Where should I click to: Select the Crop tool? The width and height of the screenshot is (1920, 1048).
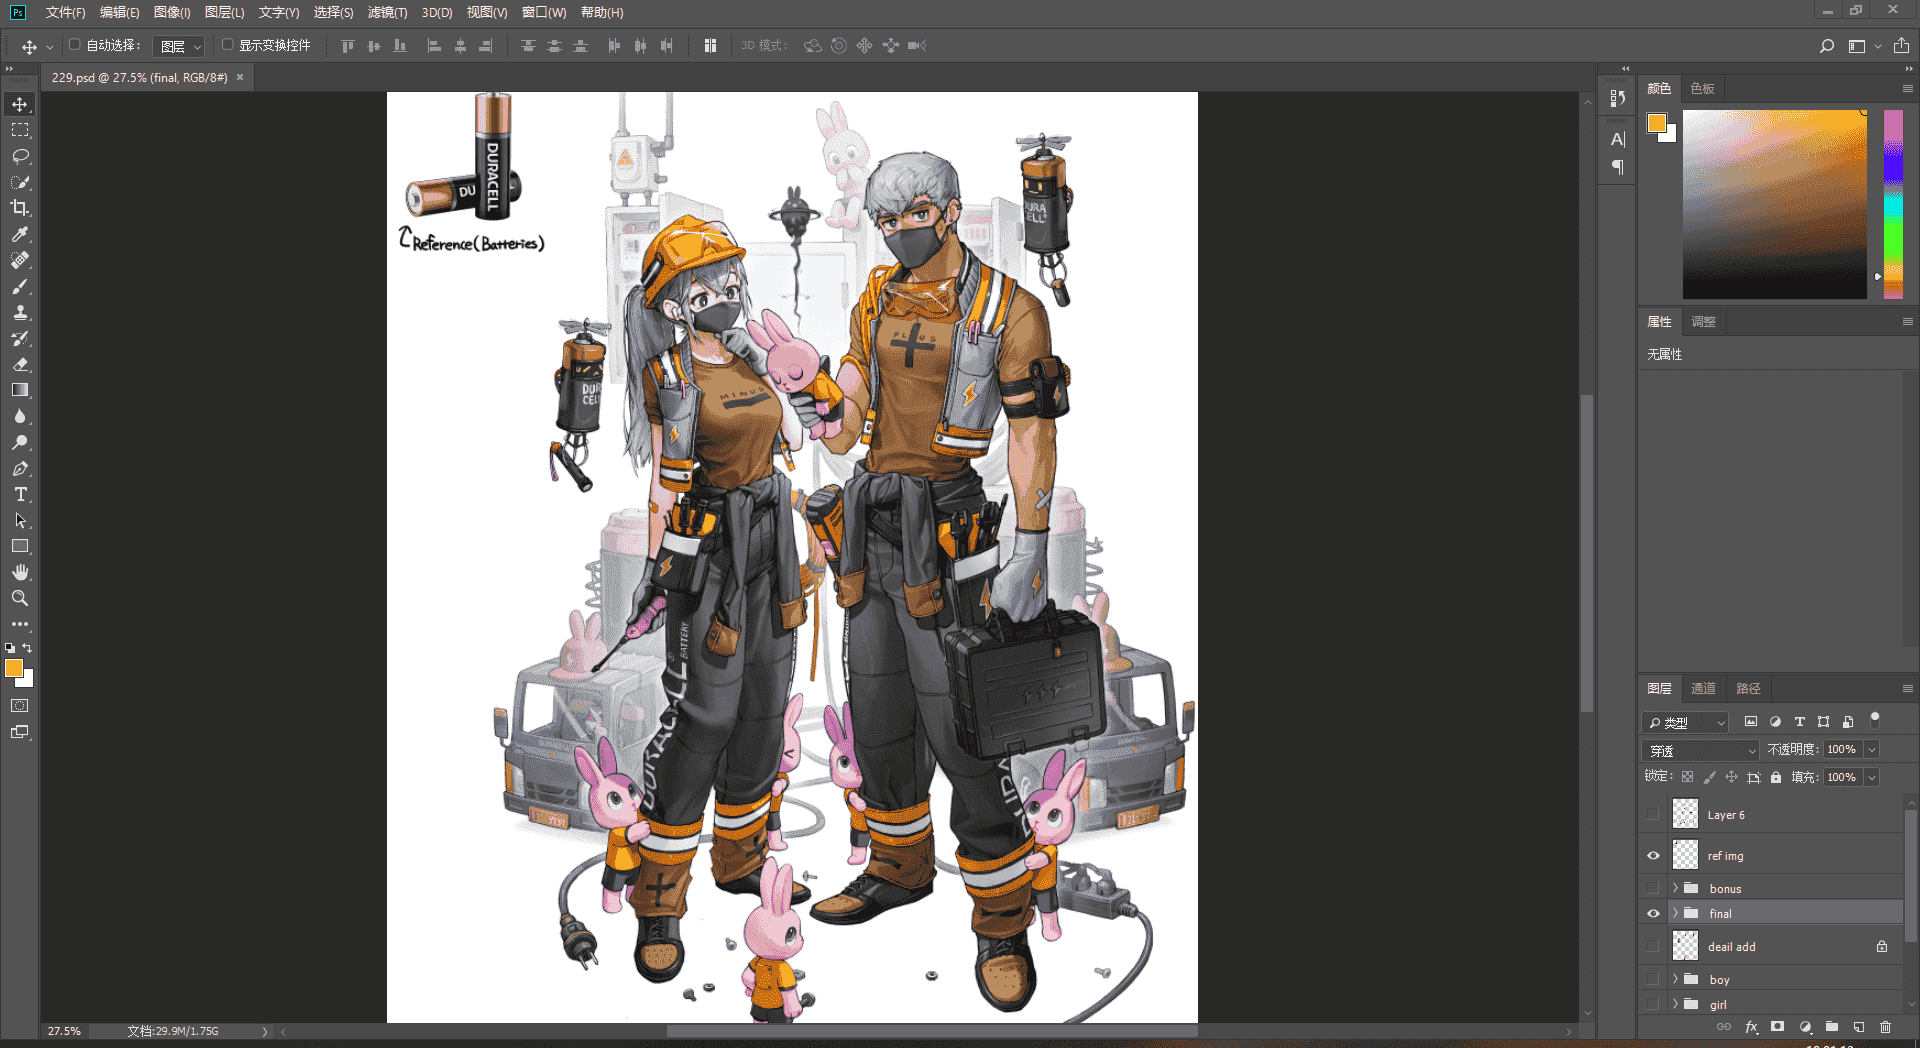pyautogui.click(x=20, y=208)
